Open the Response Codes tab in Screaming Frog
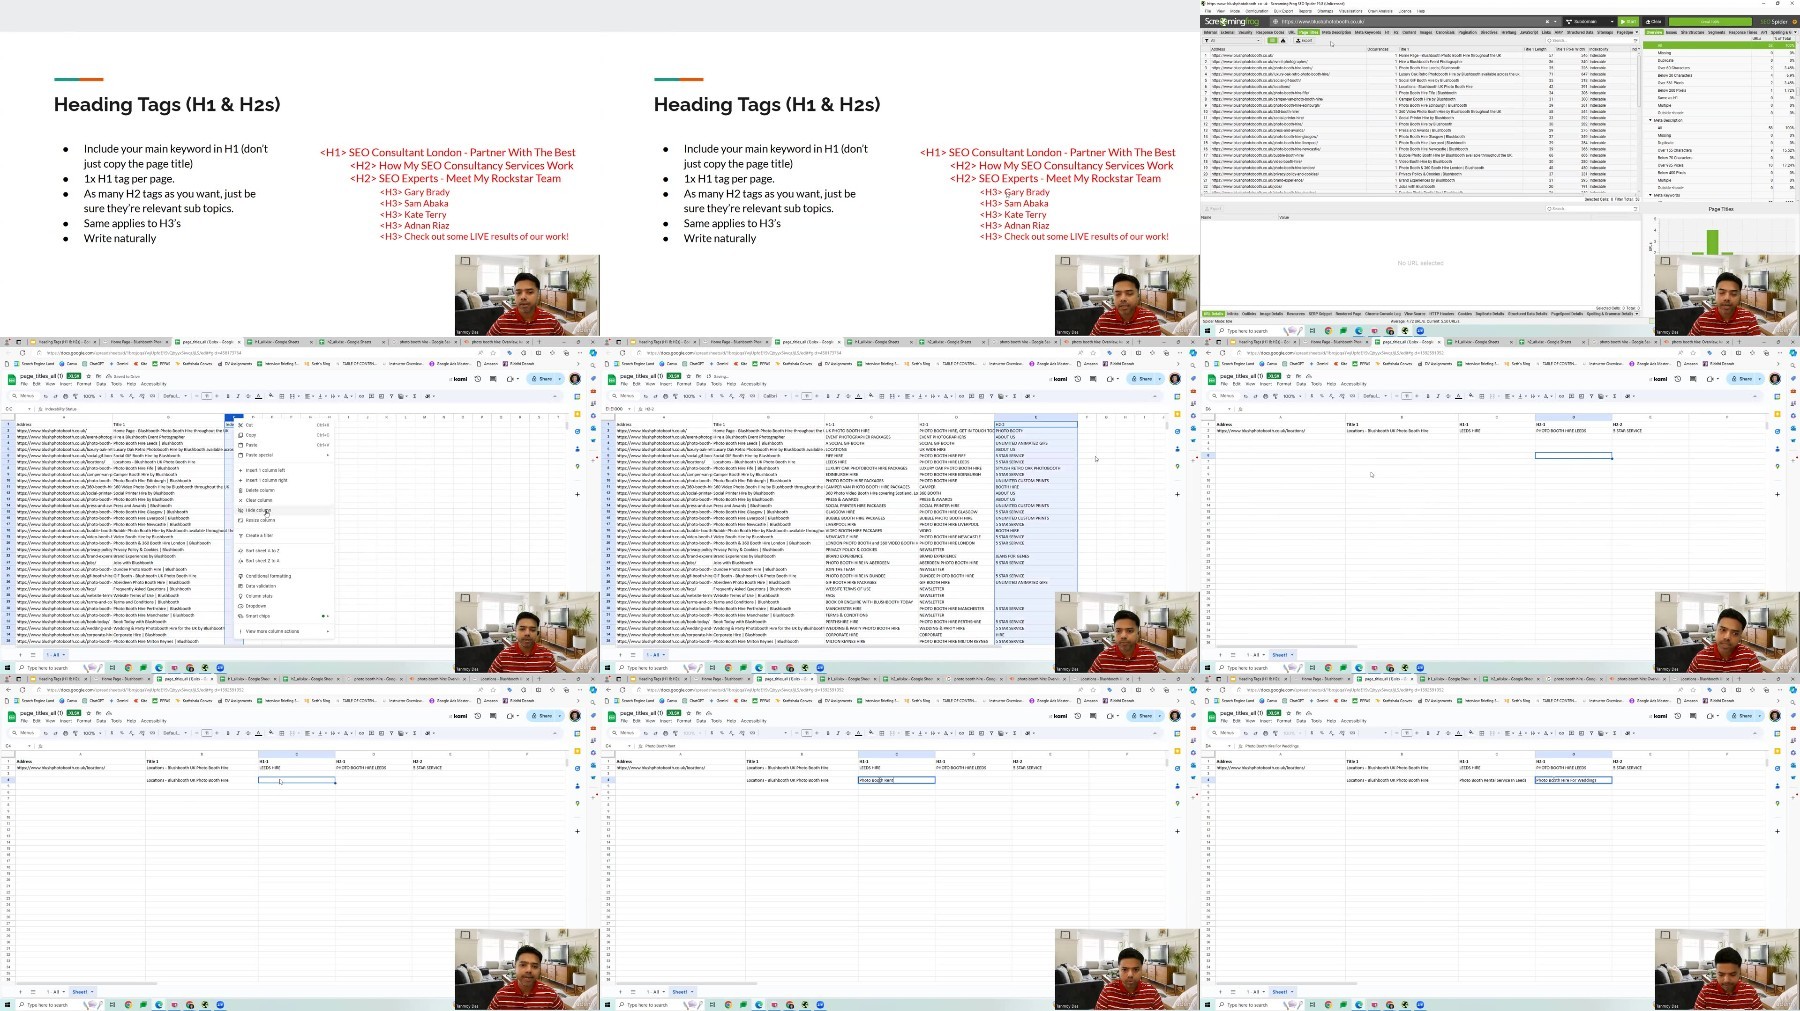 click(x=1271, y=32)
